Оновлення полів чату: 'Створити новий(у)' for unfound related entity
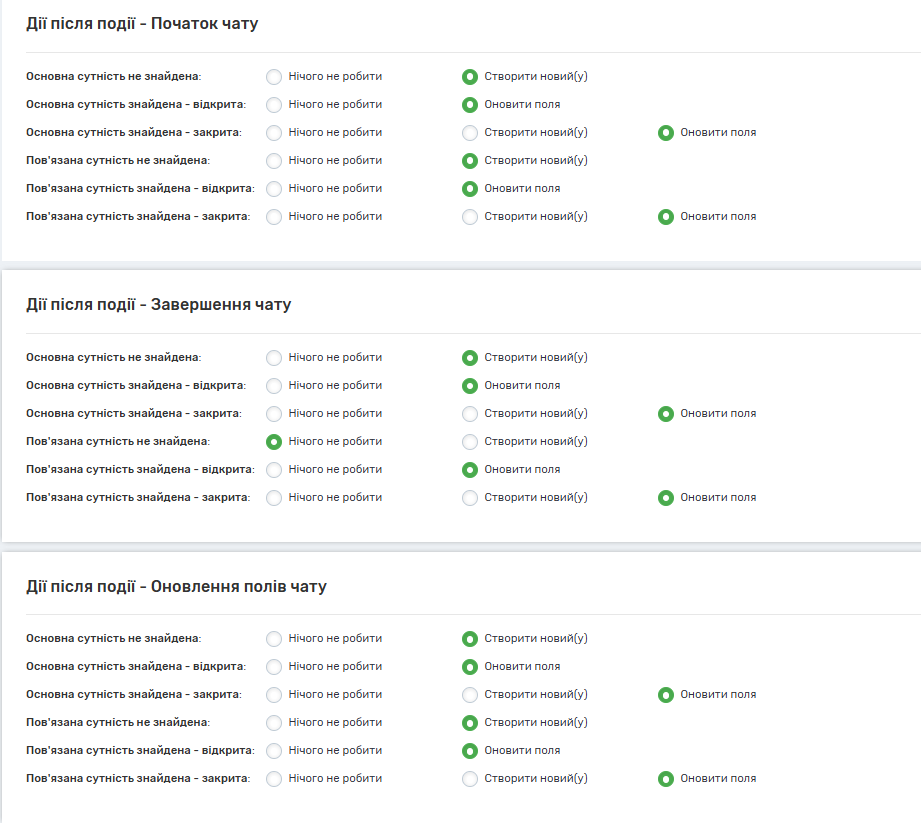 (470, 723)
